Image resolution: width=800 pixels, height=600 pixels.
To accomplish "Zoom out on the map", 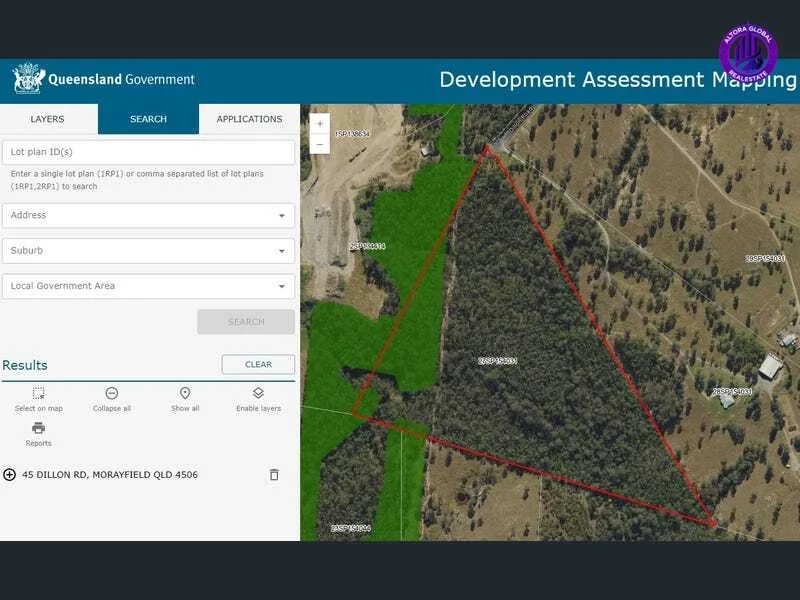I will click(320, 145).
